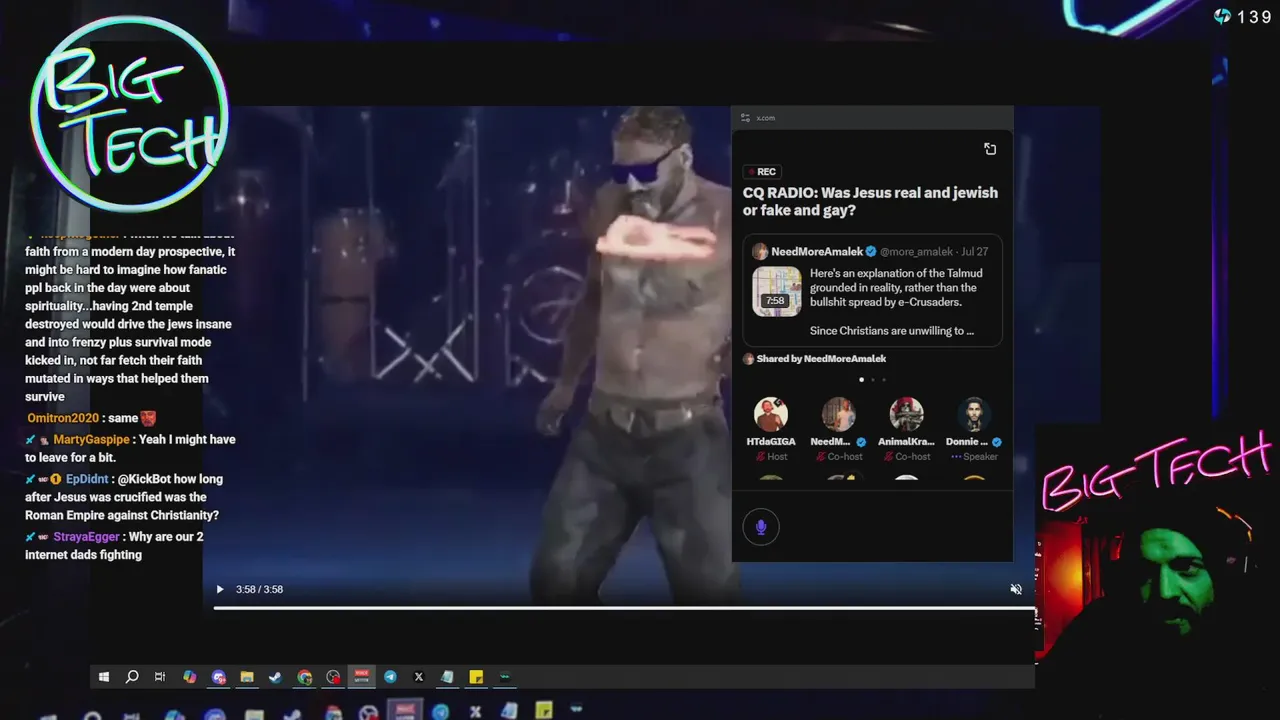This screenshot has width=1280, height=720.
Task: Click the viewer count icon next to 139
Action: click(x=1222, y=16)
